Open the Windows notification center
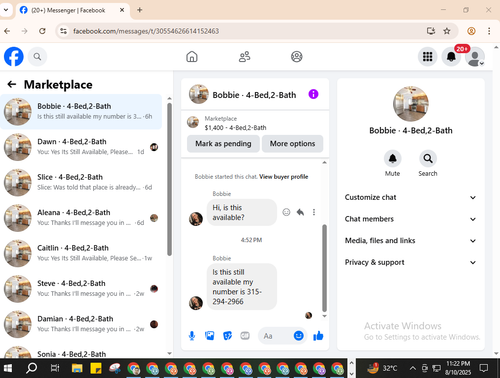 (x=483, y=368)
